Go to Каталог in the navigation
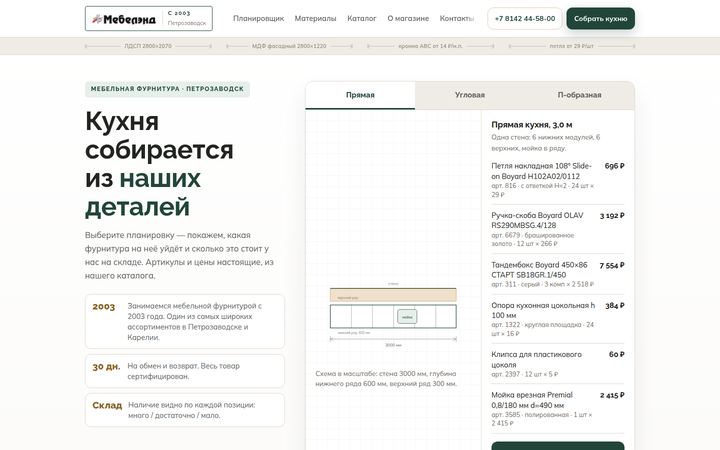This screenshot has height=450, width=720. click(361, 18)
